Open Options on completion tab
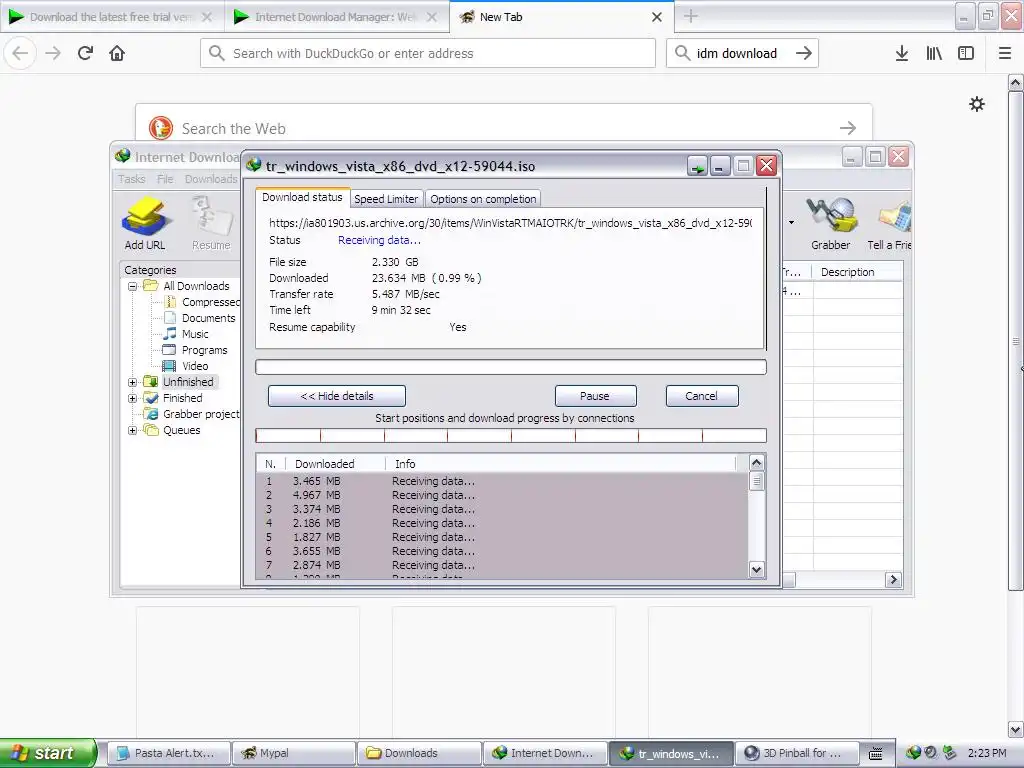Viewport: 1024px width, 768px height. point(483,199)
